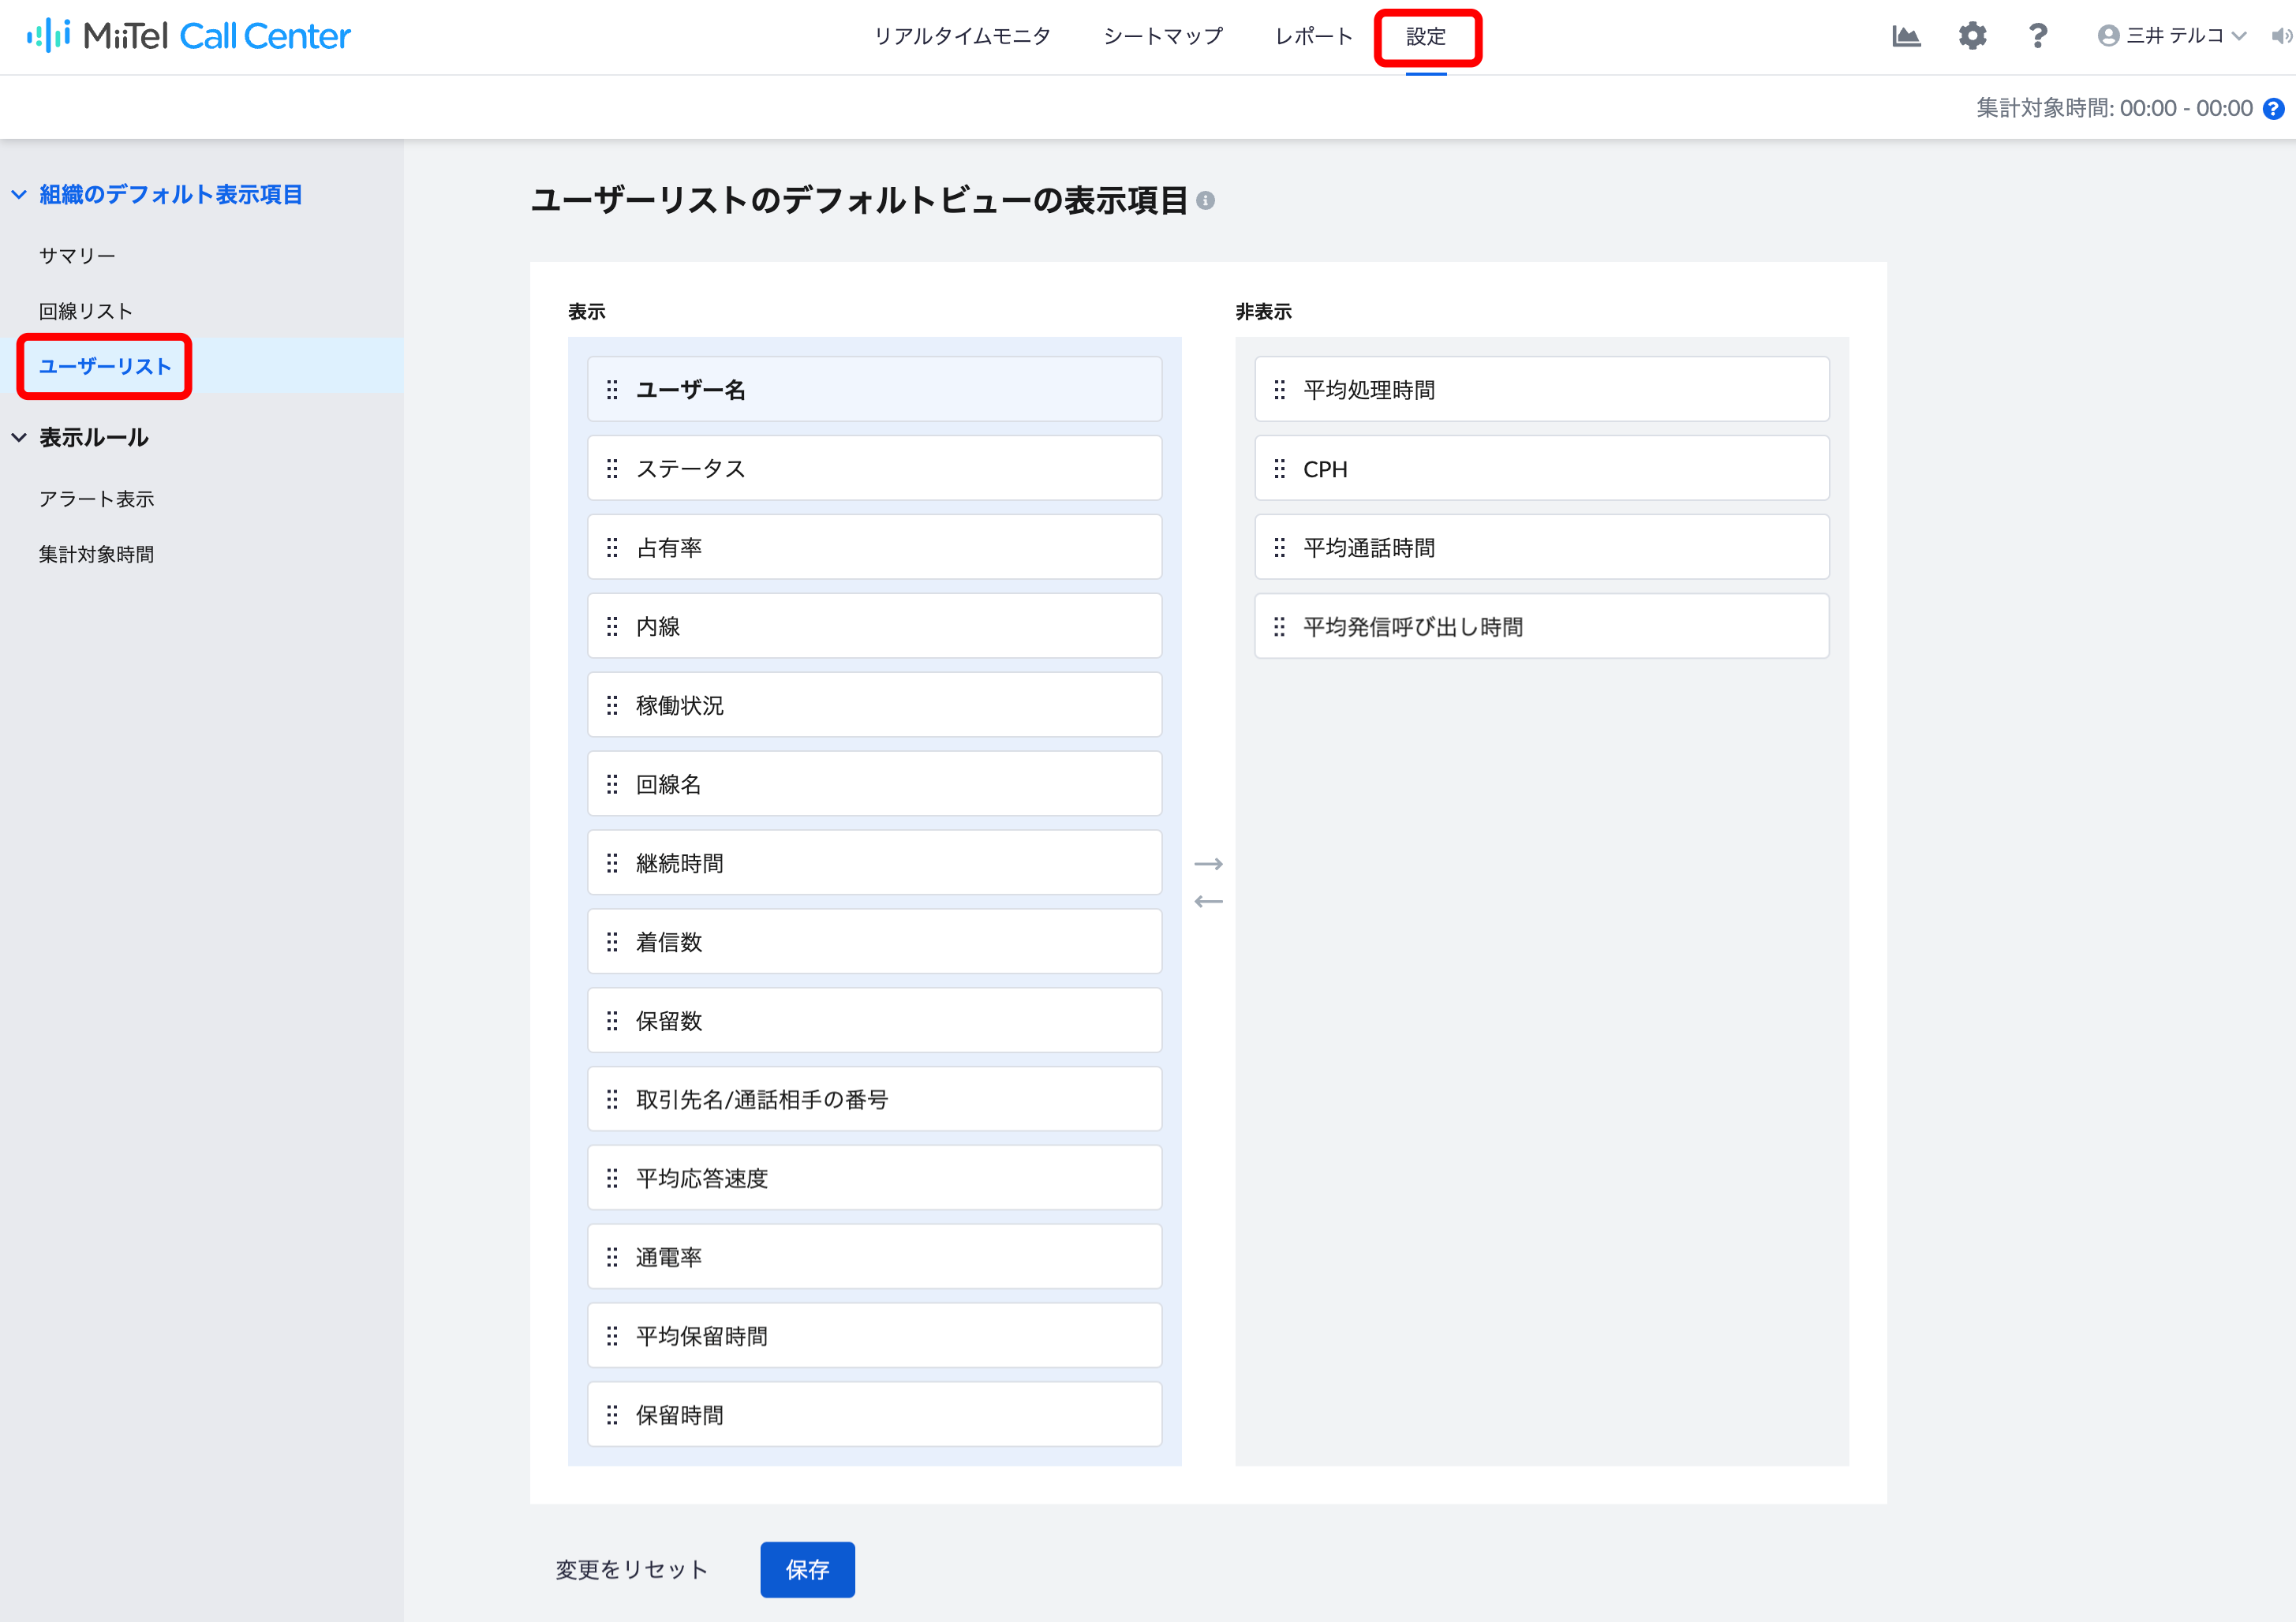Grab the drag handle of 平均処理時間
Image resolution: width=2296 pixels, height=1622 pixels.
click(x=1279, y=390)
